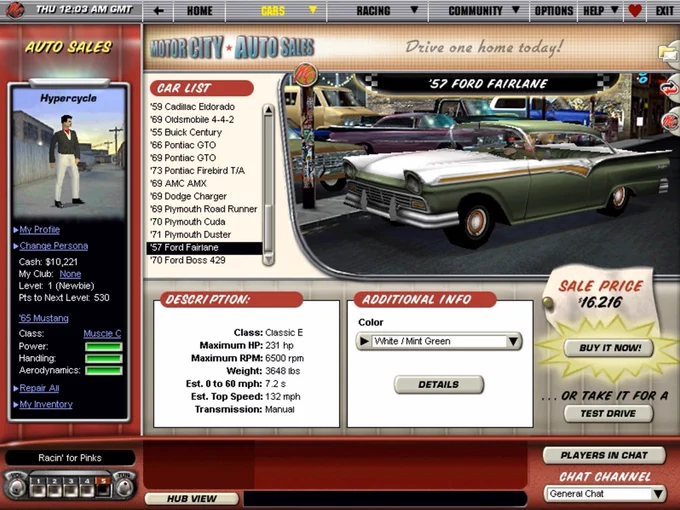Select radio preset button 3
680x510 pixels.
(71, 487)
